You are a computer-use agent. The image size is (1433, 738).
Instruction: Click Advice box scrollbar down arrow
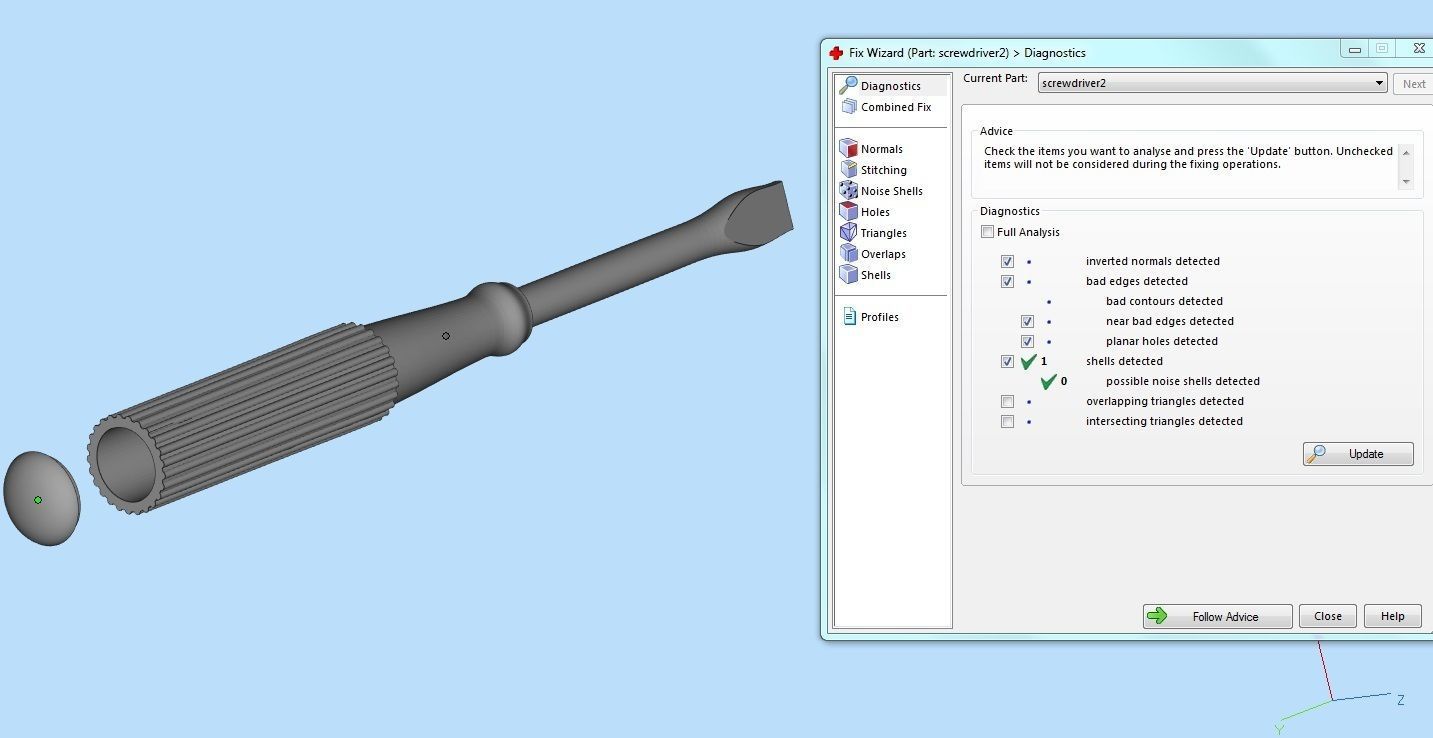click(x=1406, y=181)
